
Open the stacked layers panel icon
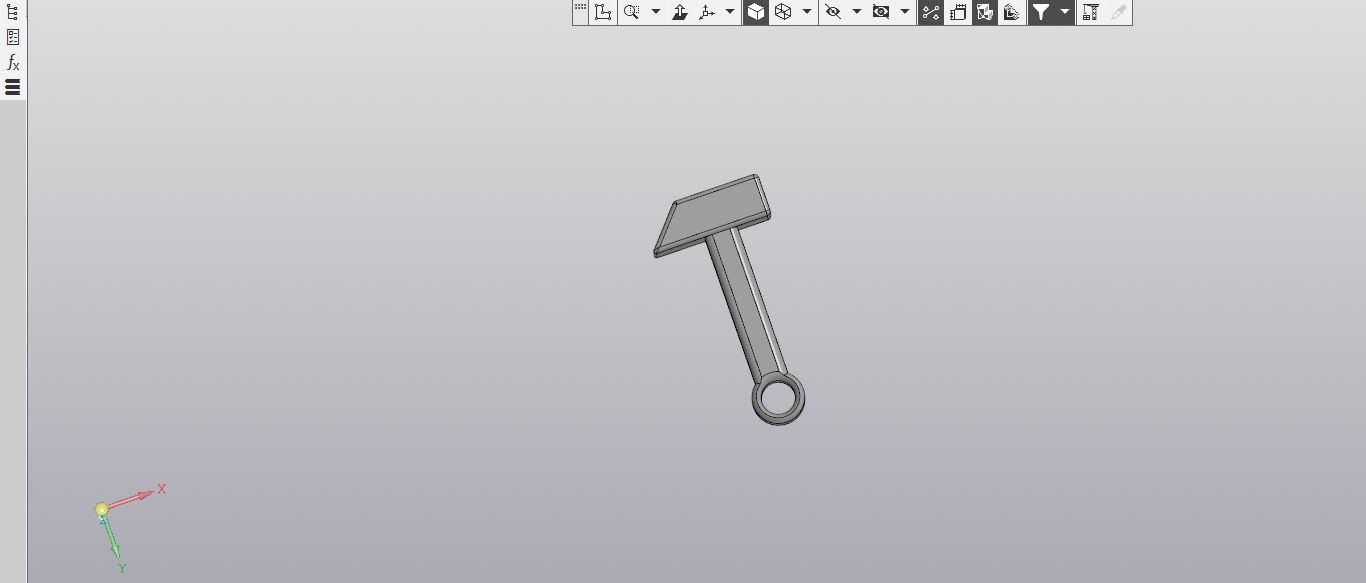click(x=13, y=87)
